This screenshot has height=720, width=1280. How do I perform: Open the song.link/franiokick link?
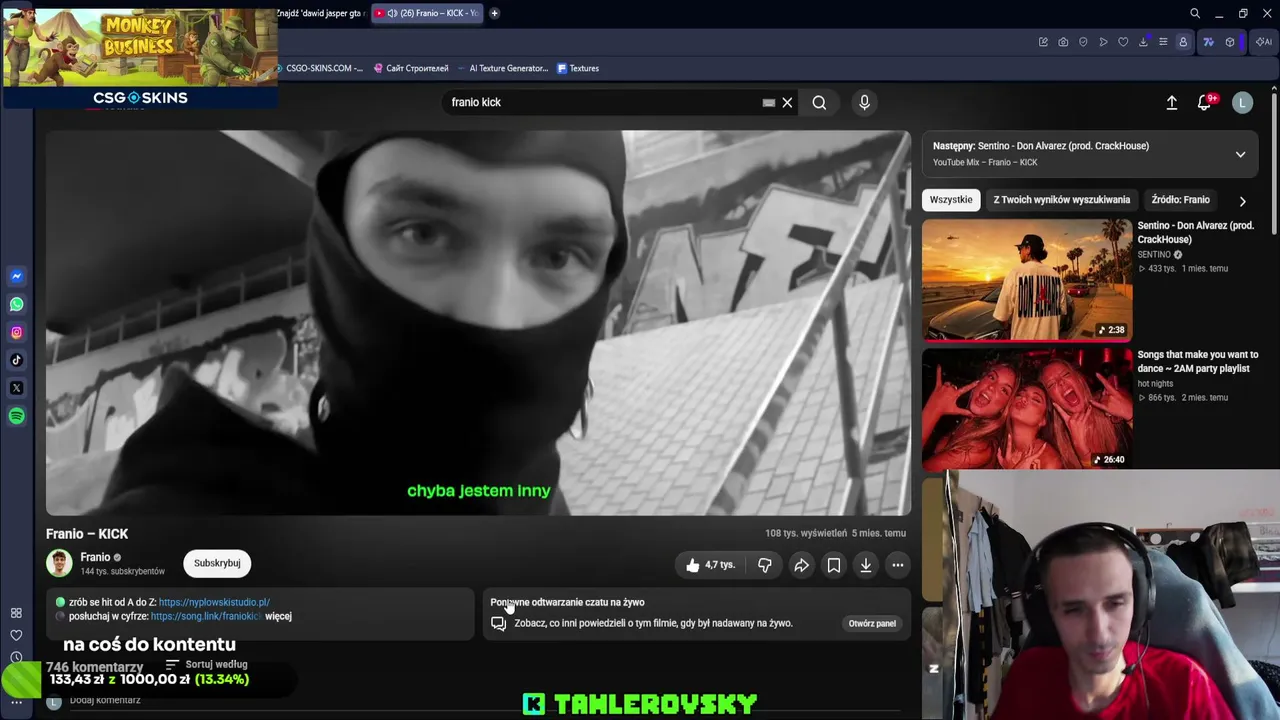click(x=205, y=616)
